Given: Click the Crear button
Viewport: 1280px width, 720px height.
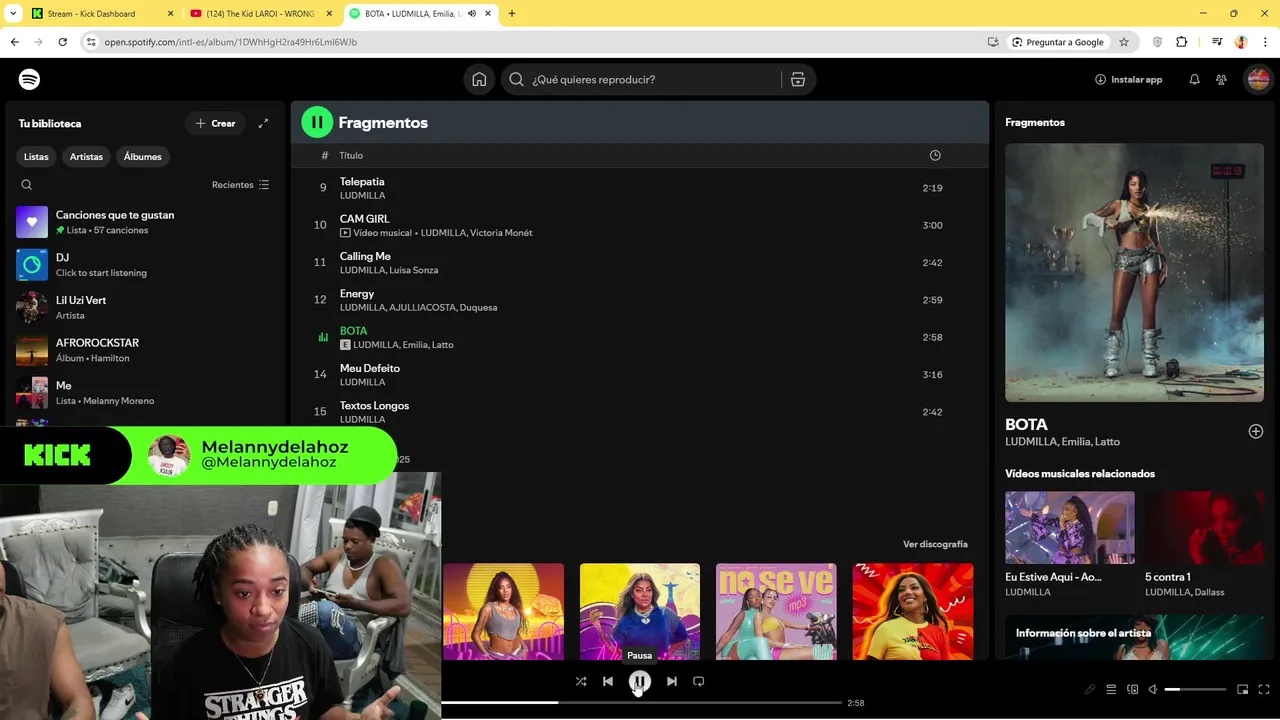Looking at the screenshot, I should click(215, 123).
